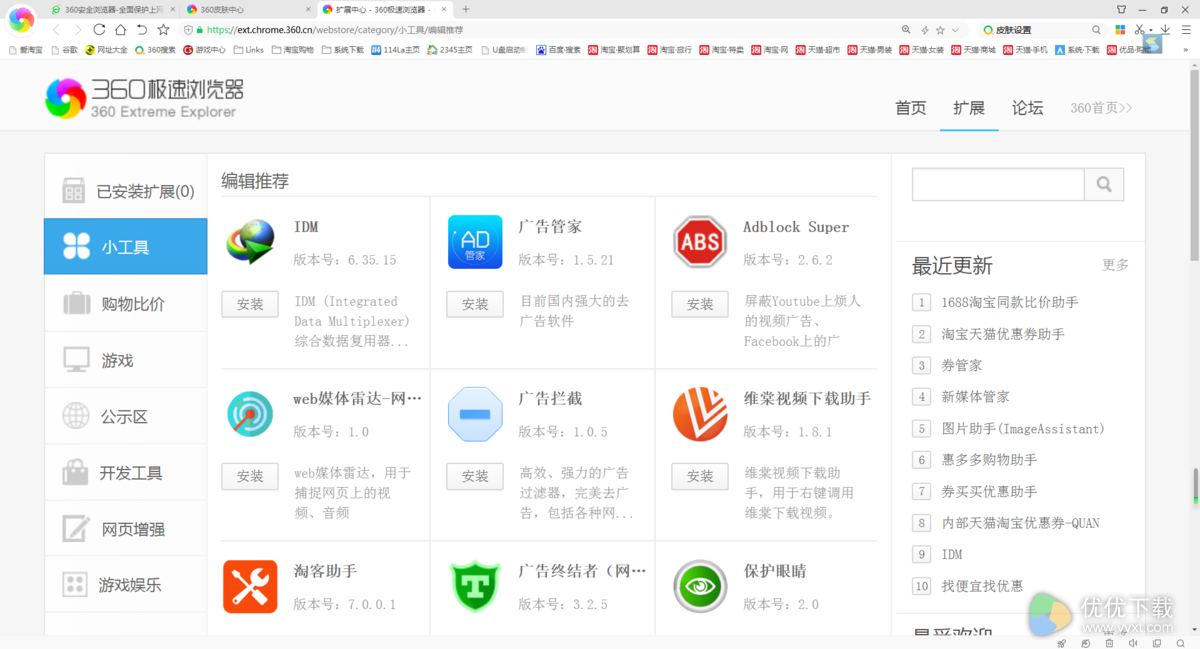Click the lightning speed mode icon

tap(925, 30)
